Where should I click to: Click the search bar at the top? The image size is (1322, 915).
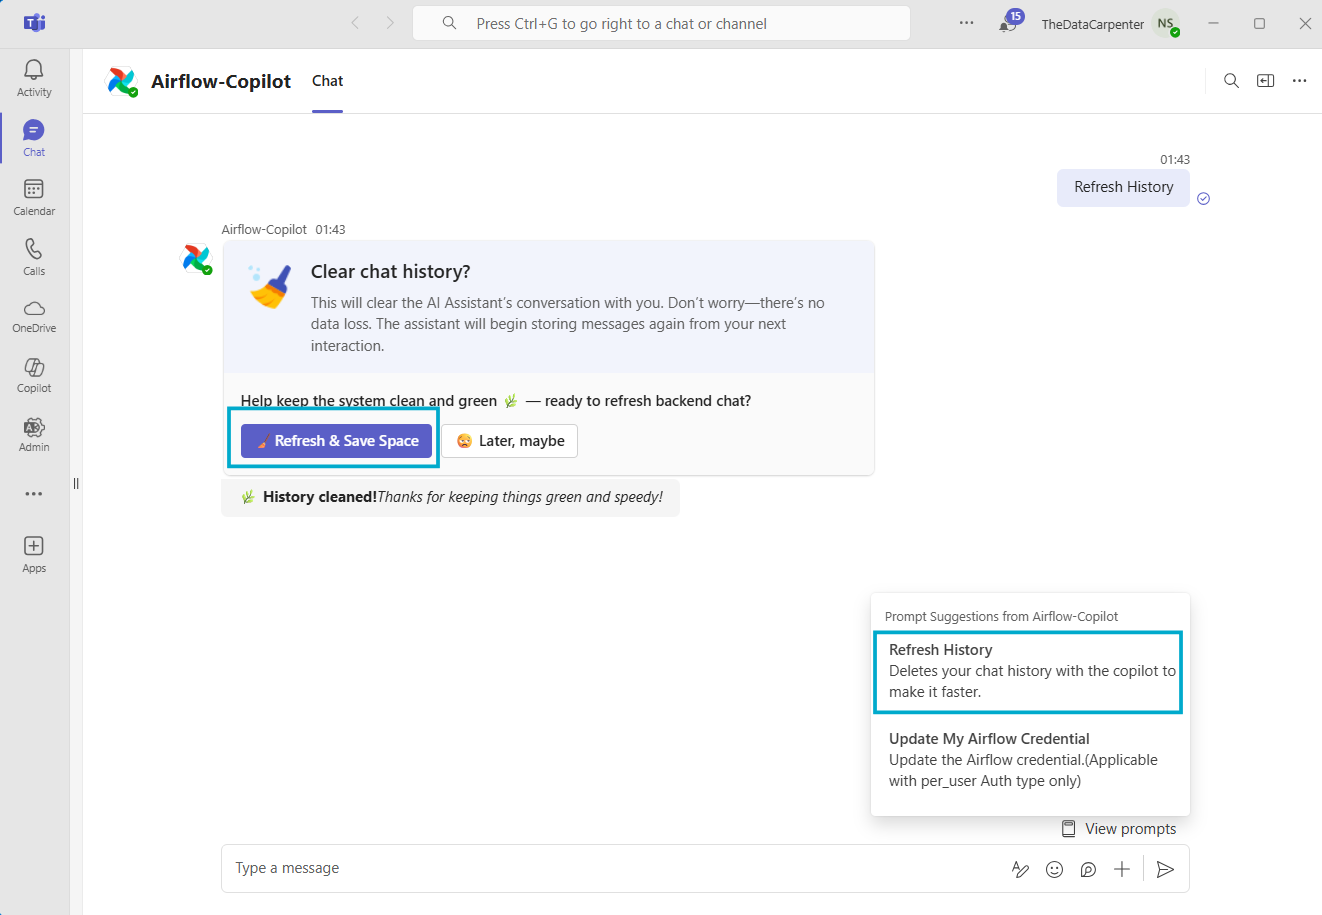tap(661, 23)
